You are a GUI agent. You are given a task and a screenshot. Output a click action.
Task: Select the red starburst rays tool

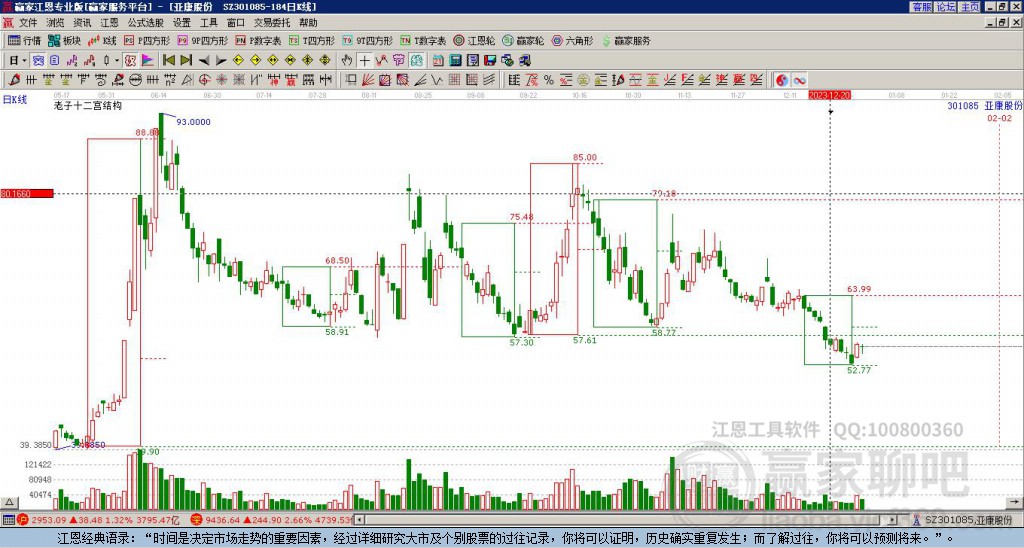point(221,80)
